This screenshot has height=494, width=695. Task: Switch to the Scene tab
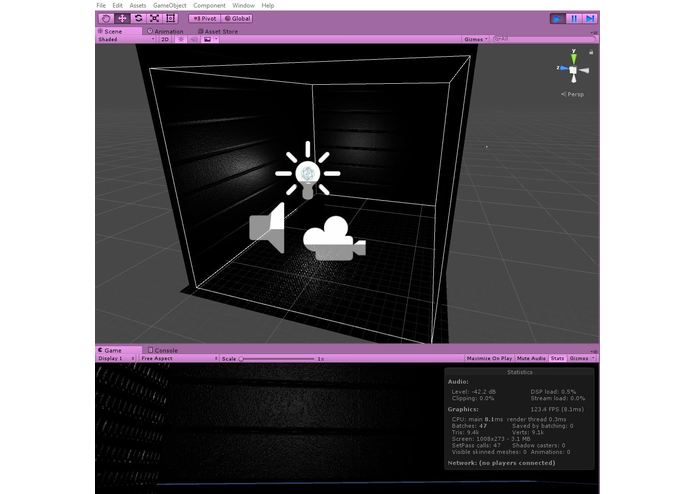coord(118,31)
